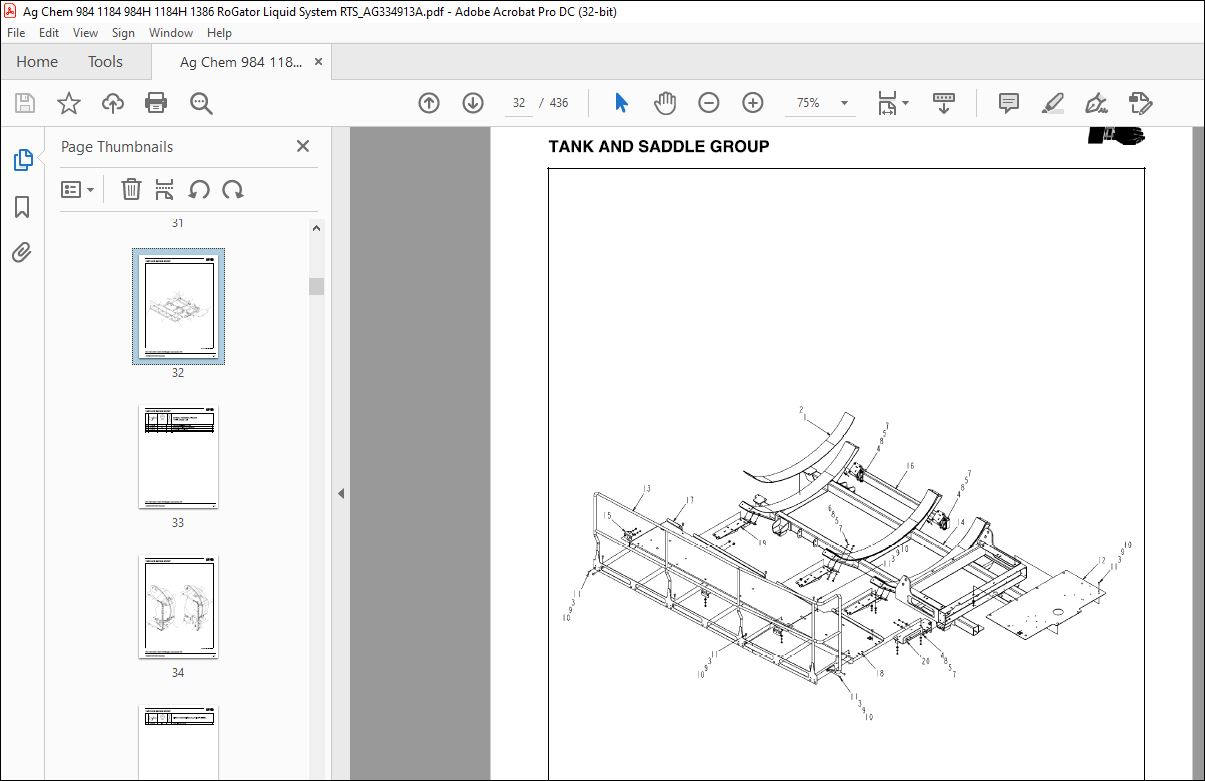
Task: Select page 34 thumbnail
Action: (178, 607)
